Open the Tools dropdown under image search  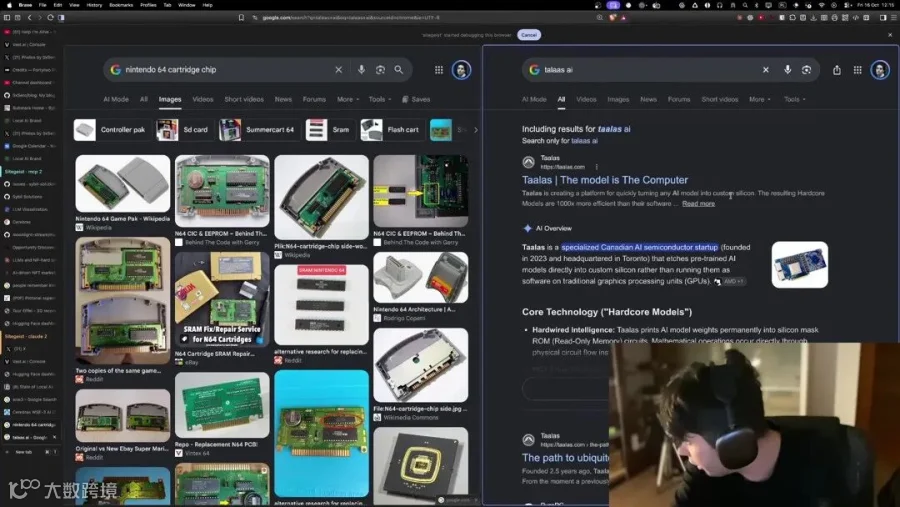[x=379, y=99]
